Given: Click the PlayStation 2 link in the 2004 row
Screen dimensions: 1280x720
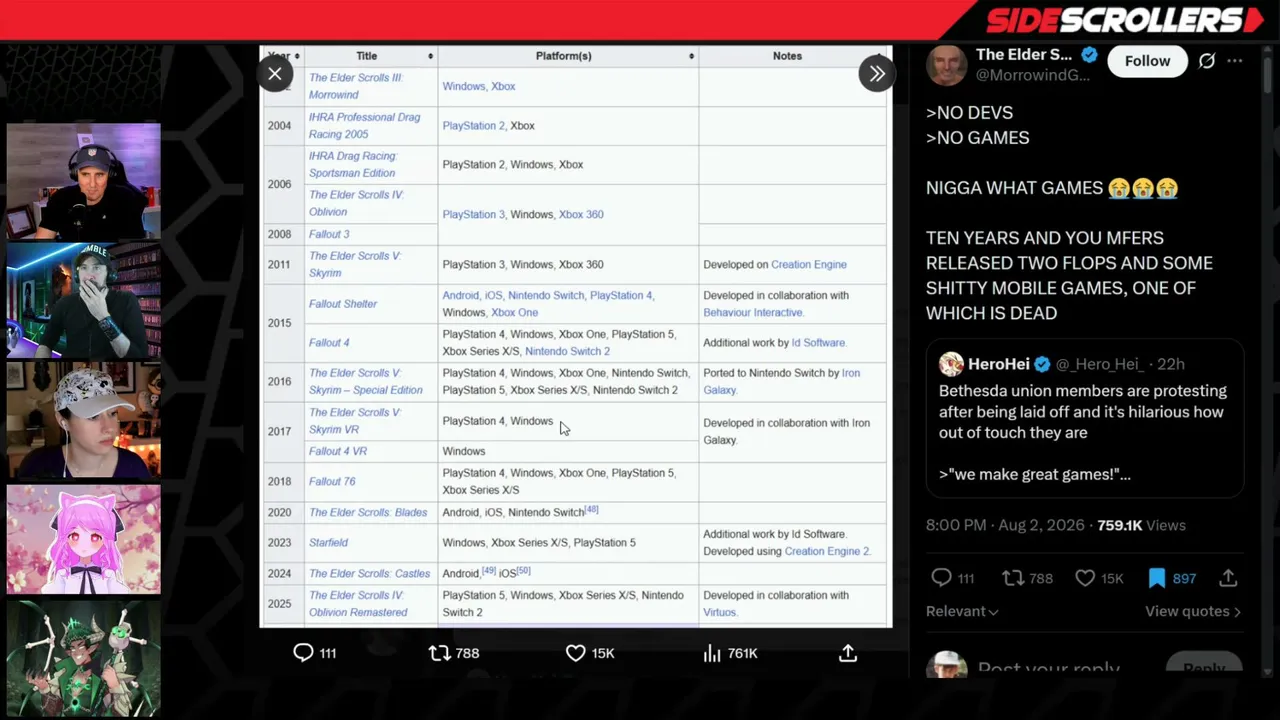Looking at the screenshot, I should click(x=474, y=126).
